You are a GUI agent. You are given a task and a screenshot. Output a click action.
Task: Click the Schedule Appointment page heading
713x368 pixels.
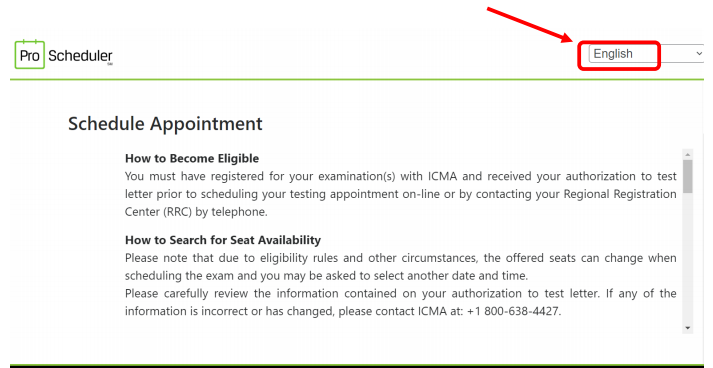point(166,124)
